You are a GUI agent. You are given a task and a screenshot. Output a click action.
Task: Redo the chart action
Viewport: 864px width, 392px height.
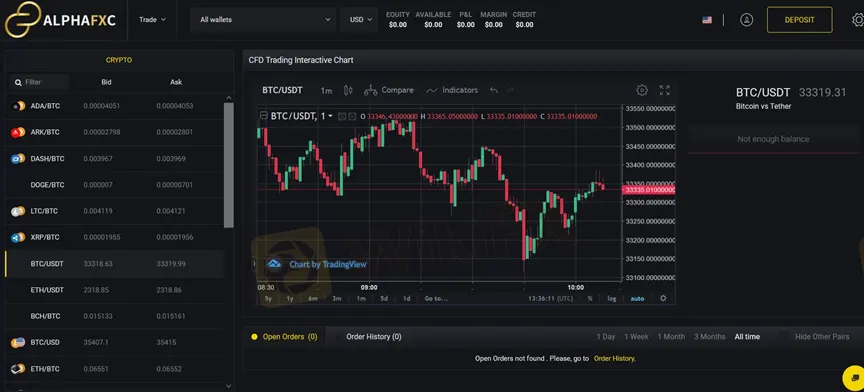tap(510, 90)
